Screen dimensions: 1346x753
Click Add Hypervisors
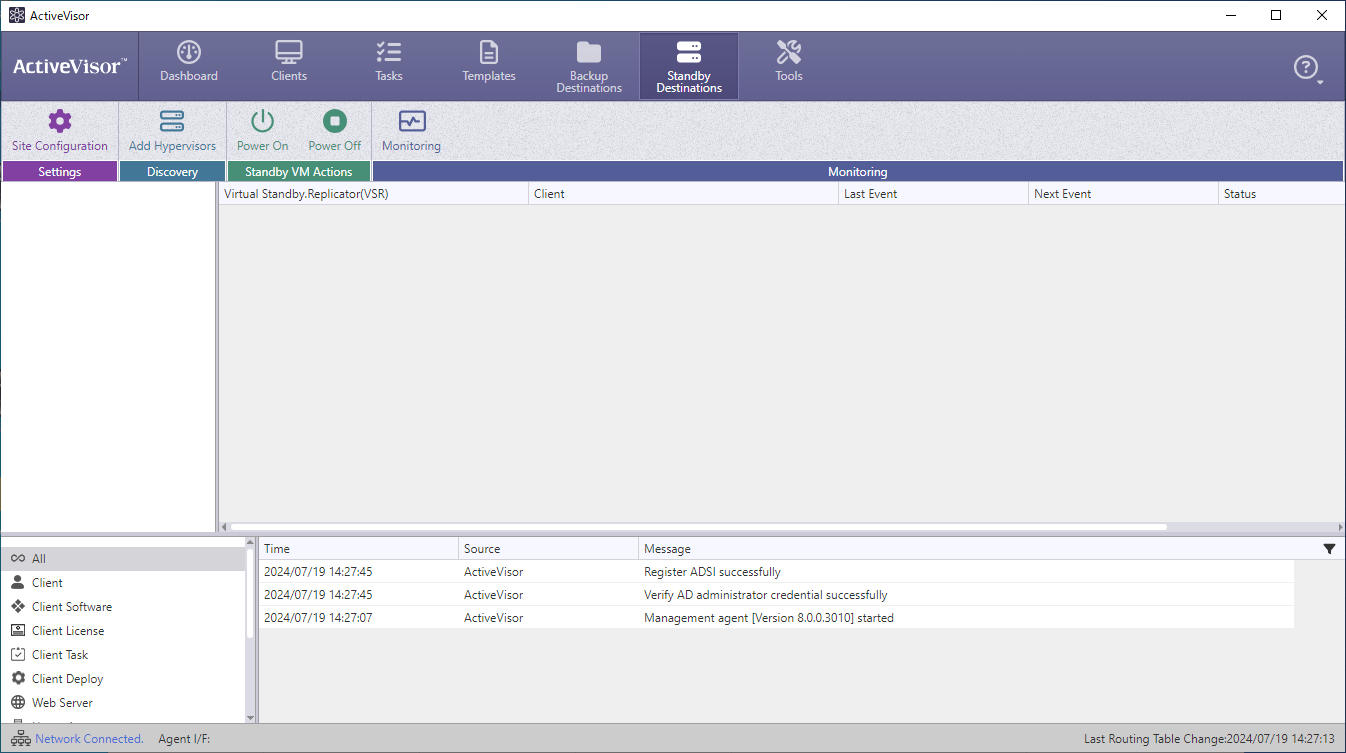click(x=172, y=131)
